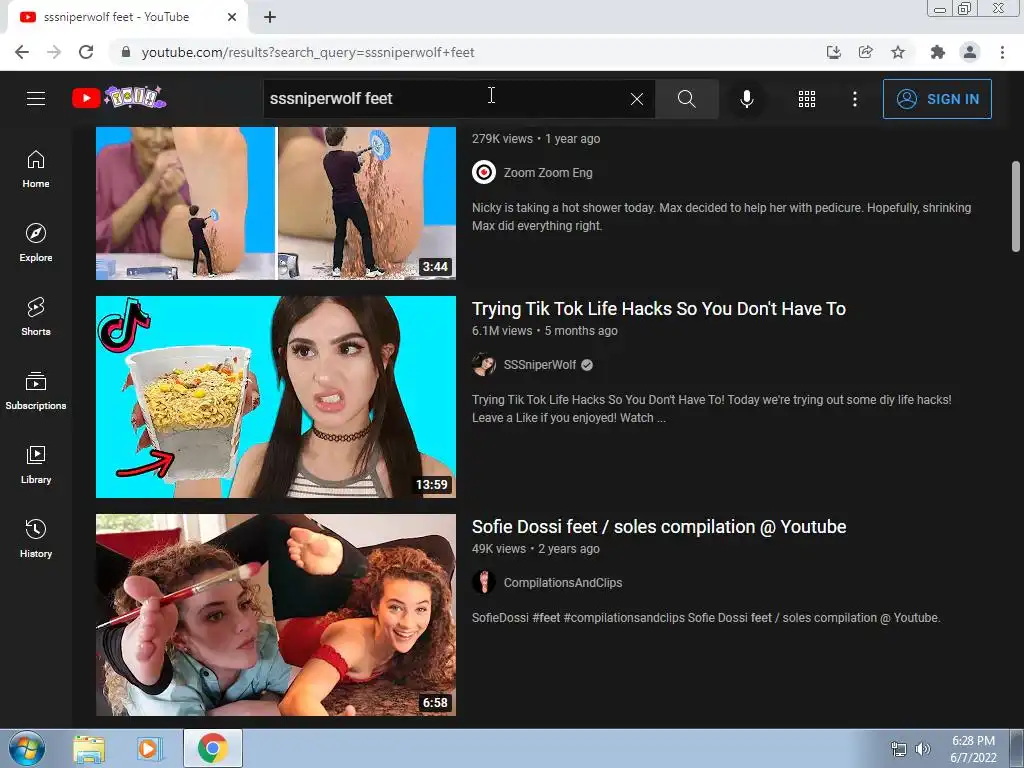The height and width of the screenshot is (768, 1024).
Task: Click the Zoom Zoom Eng channel avatar
Action: pyautogui.click(x=484, y=172)
